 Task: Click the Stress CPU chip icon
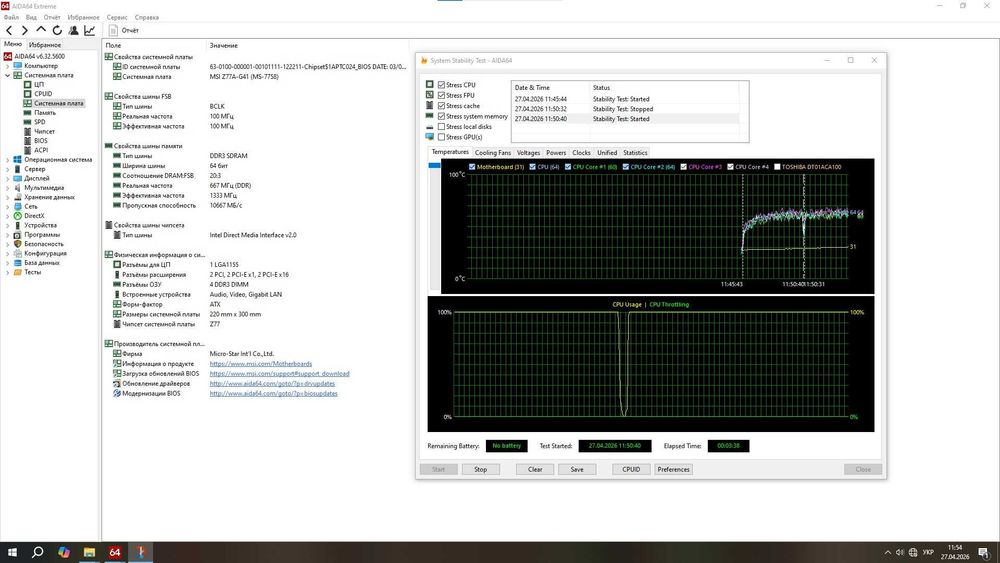click(429, 84)
